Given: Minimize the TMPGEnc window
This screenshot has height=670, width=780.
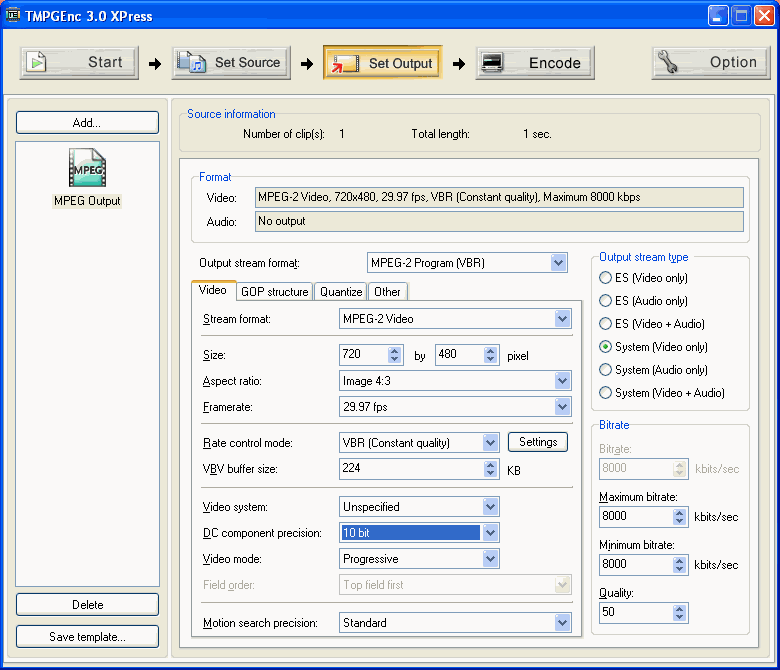Looking at the screenshot, I should pyautogui.click(x=718, y=15).
